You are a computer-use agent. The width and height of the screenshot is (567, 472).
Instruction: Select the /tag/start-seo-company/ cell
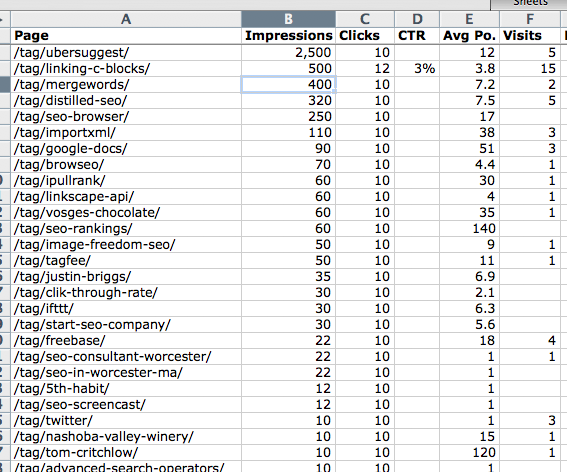tap(126, 324)
